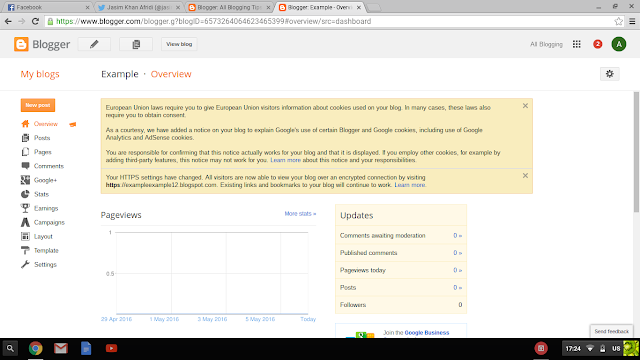Click the Campaigns sidebar icon

25,222
